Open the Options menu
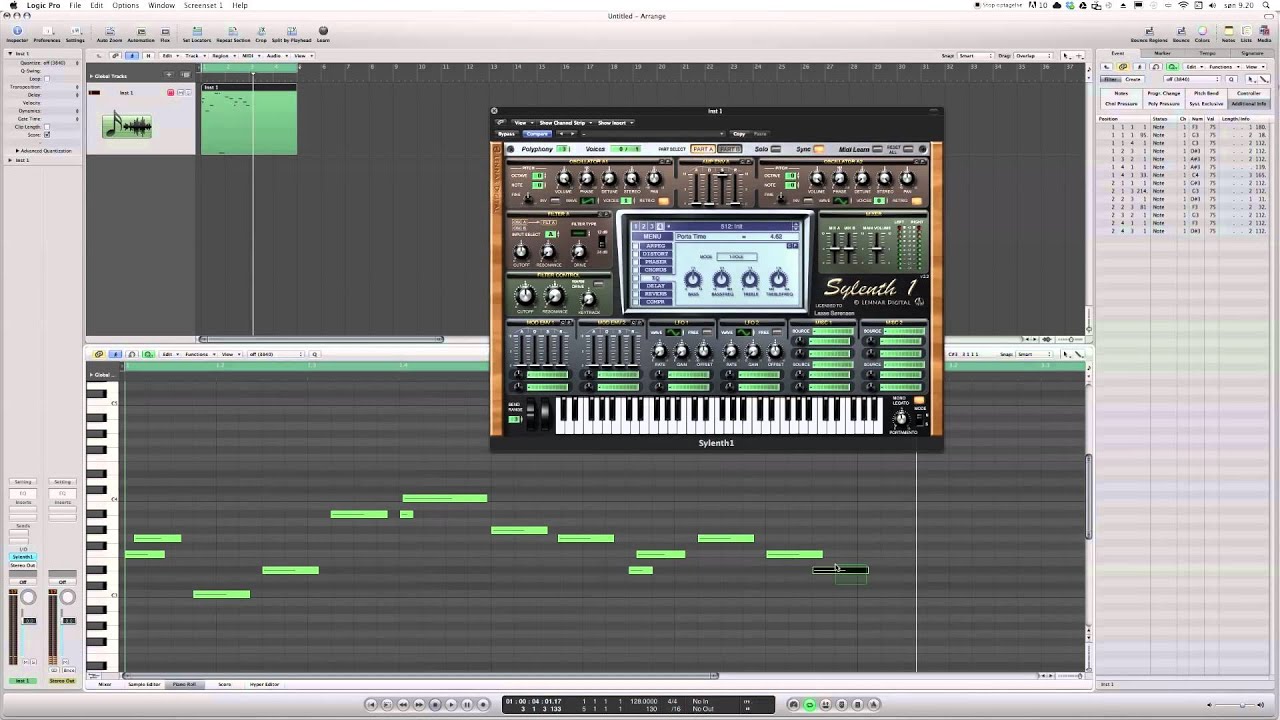This screenshot has width=1280, height=720. point(125,5)
